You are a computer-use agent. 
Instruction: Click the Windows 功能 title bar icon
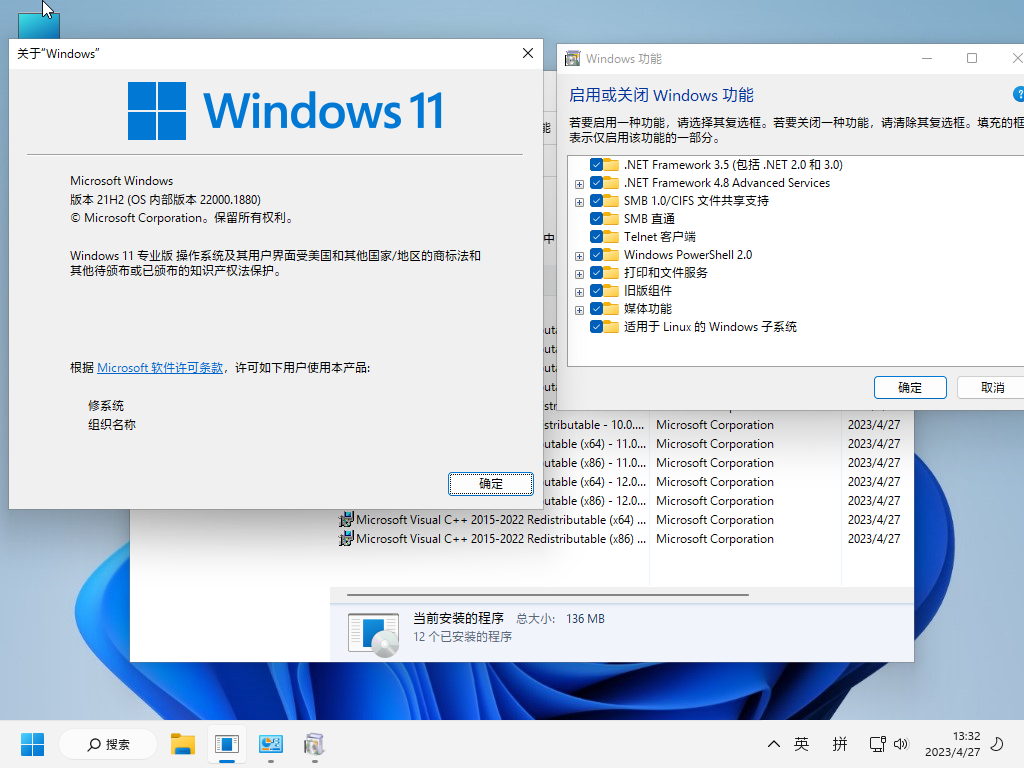(x=572, y=59)
